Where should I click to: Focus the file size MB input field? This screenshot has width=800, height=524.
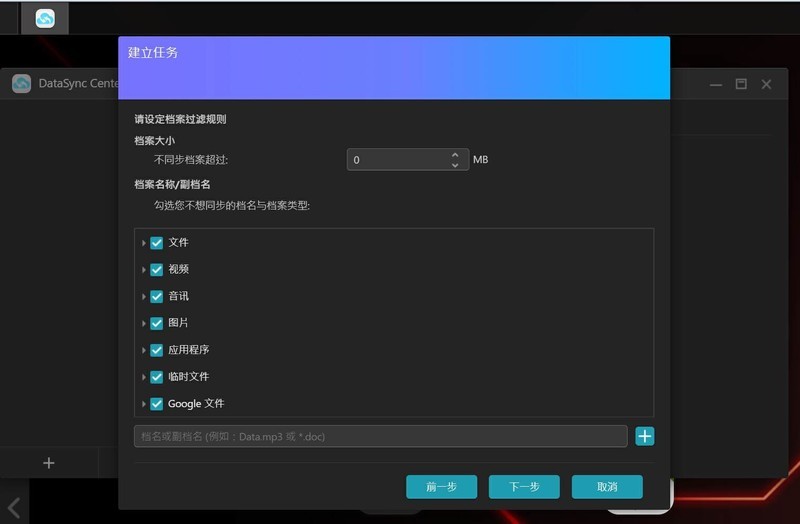[408, 160]
